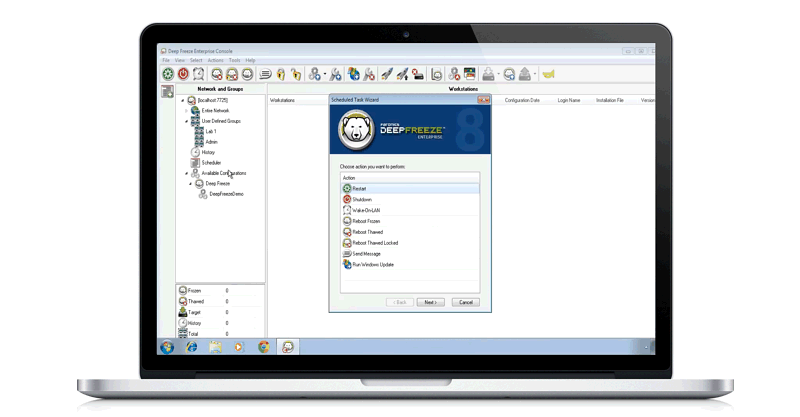Click the green Restart toolbar icon
Image resolution: width=800 pixels, height=417 pixels.
coord(168,75)
